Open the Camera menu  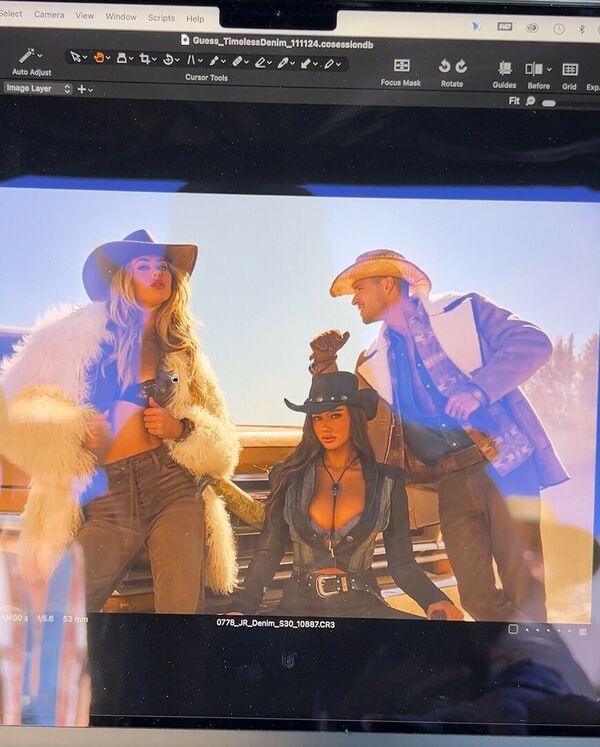click(49, 15)
